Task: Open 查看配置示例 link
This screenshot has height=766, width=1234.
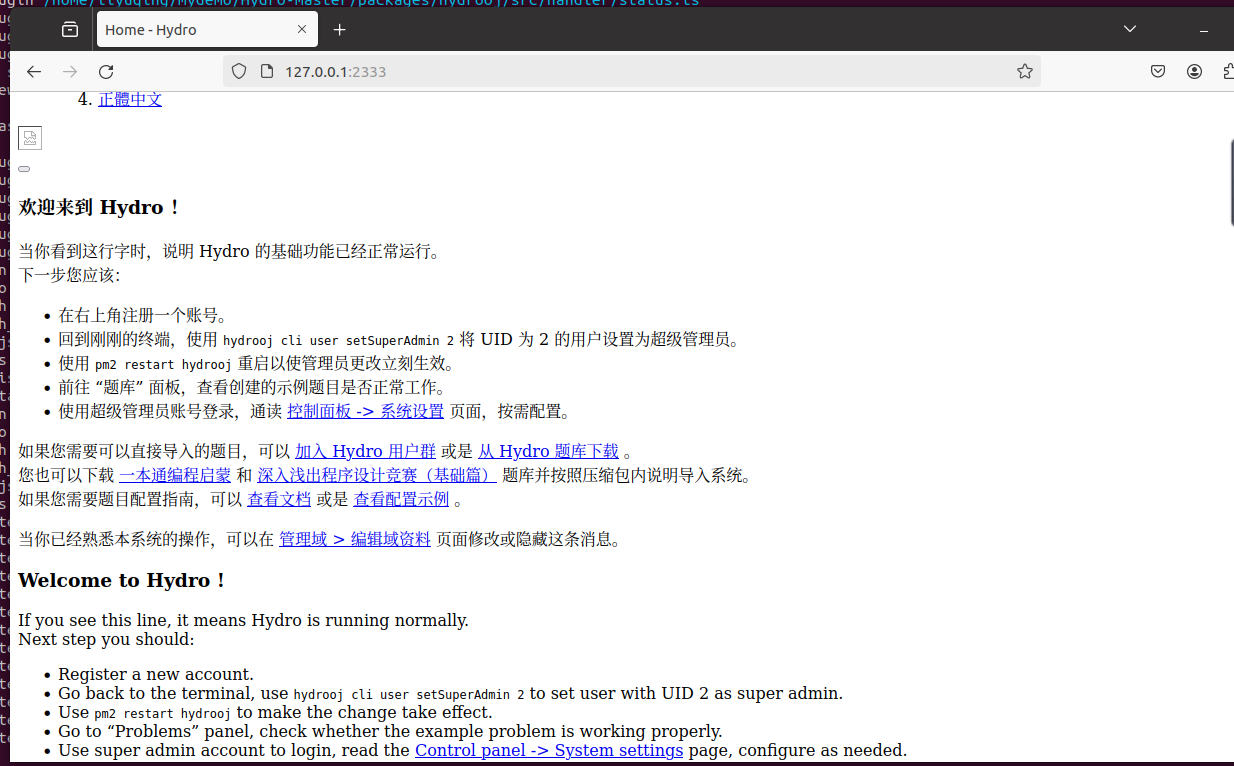Action: tap(401, 499)
